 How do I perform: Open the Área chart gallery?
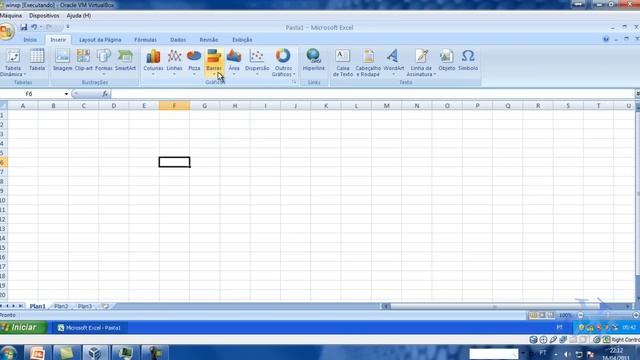tap(234, 62)
